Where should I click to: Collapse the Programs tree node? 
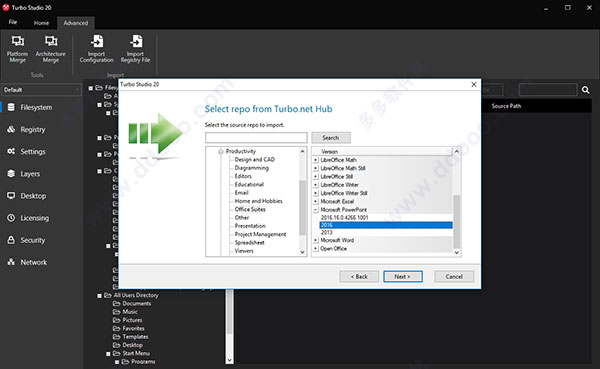coord(117,362)
